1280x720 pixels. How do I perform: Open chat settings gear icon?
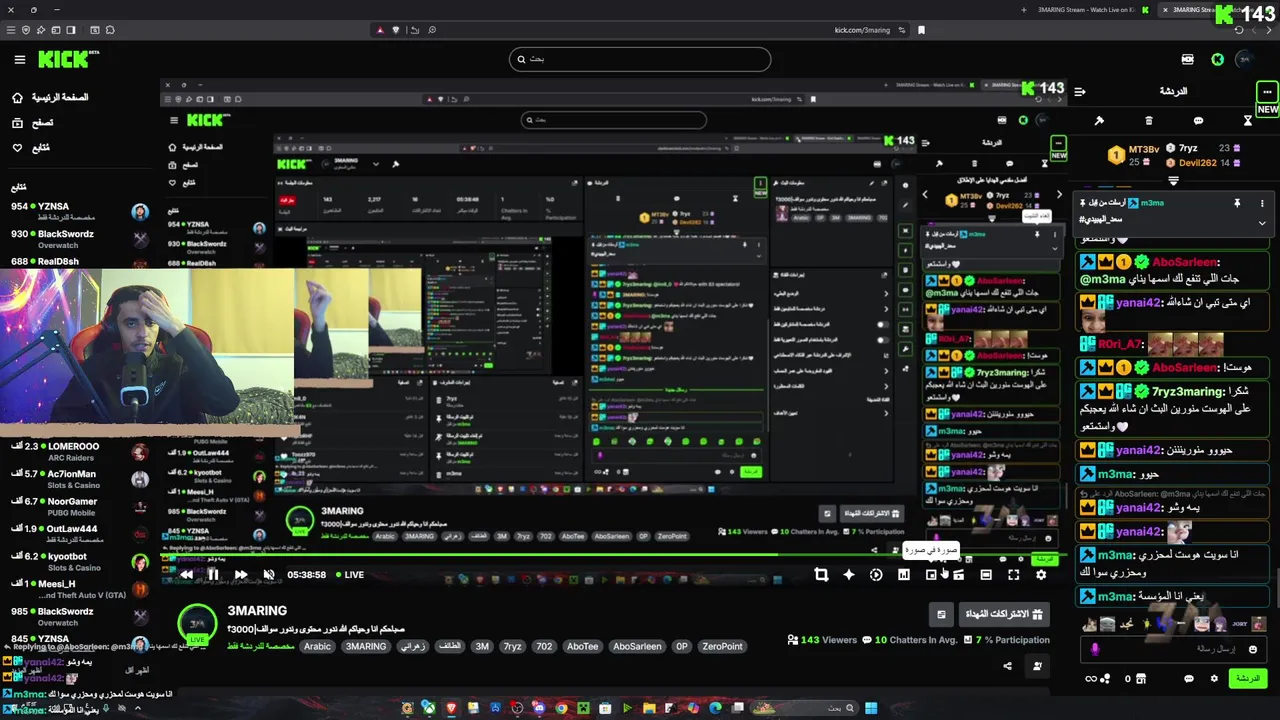click(1214, 679)
